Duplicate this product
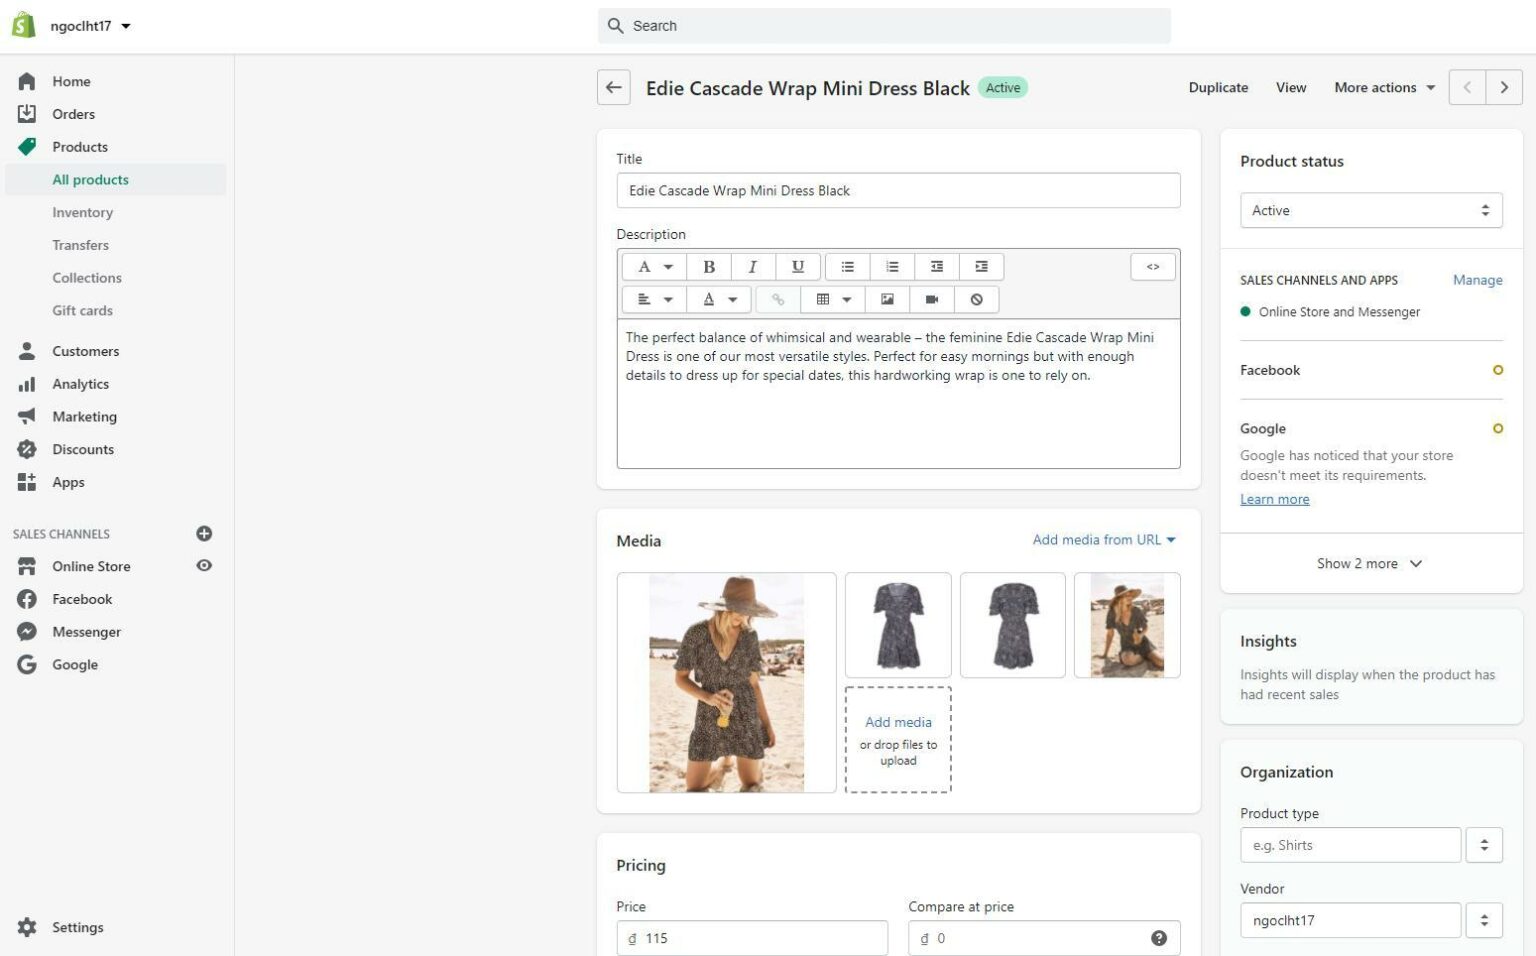The width and height of the screenshot is (1536, 956). [1217, 87]
